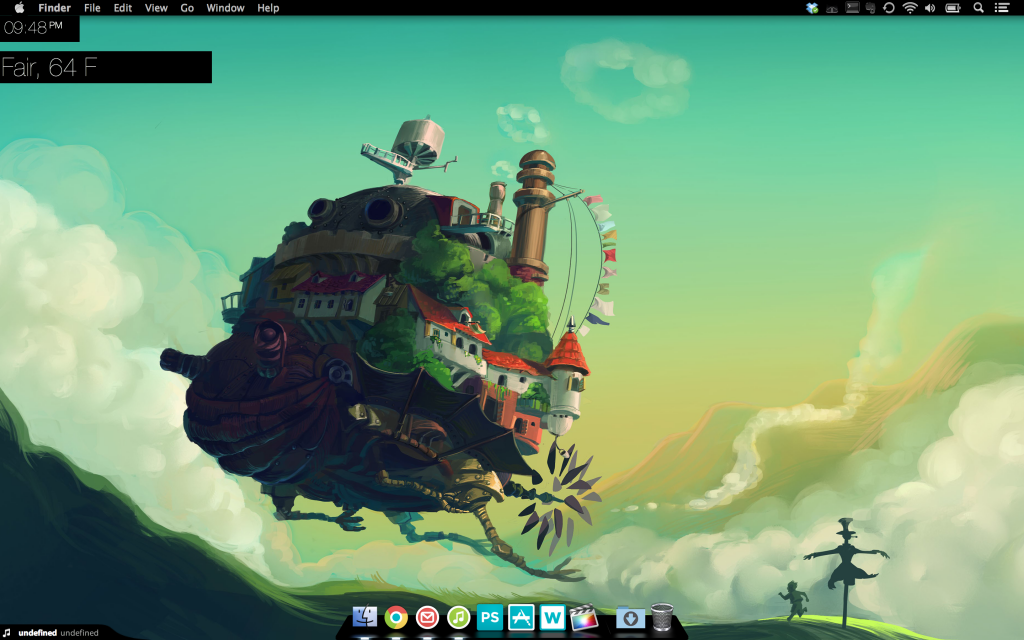Open the volume control in menu bar
The width and height of the screenshot is (1024, 640).
[x=930, y=8]
